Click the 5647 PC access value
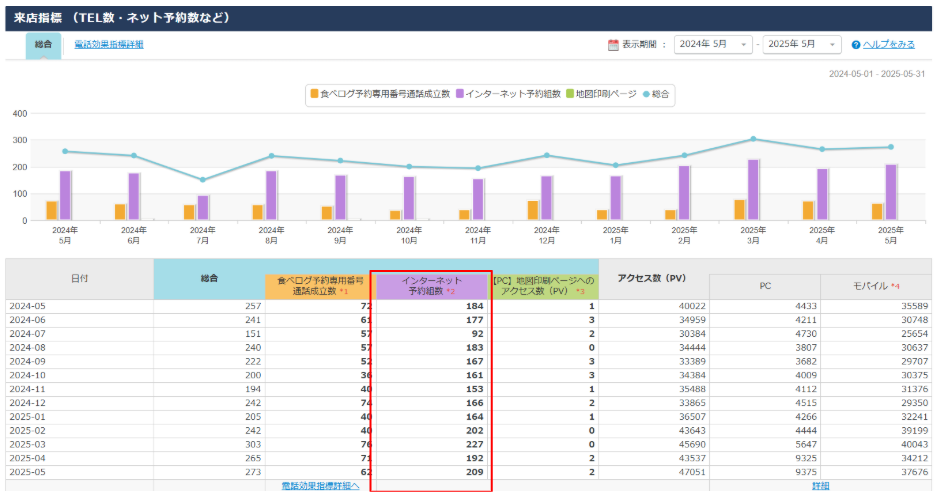 tap(806, 444)
